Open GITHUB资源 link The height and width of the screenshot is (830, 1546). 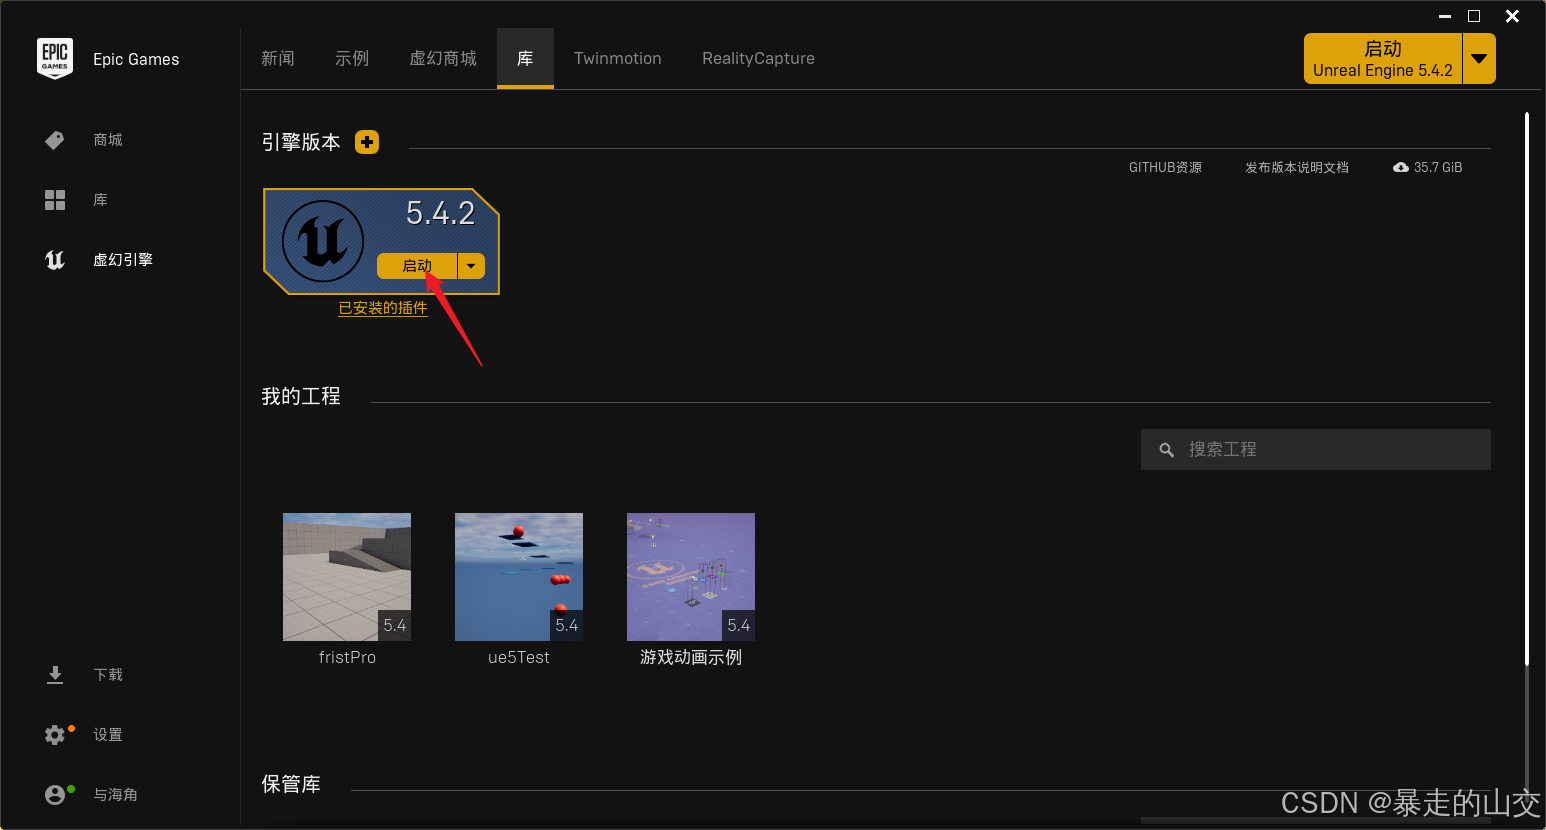[x=1165, y=167]
